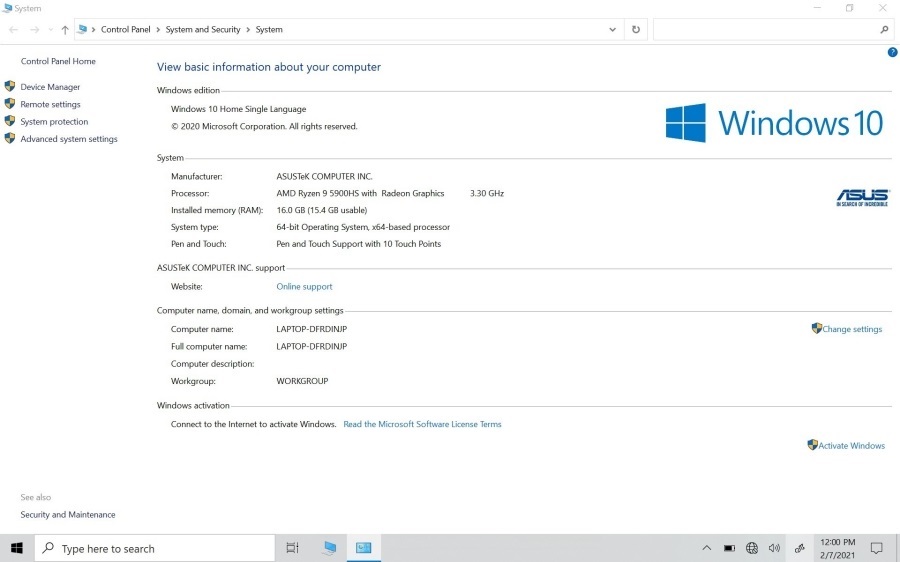This screenshot has height=562, width=900.
Task: Open Advanced system settings
Action: (69, 138)
